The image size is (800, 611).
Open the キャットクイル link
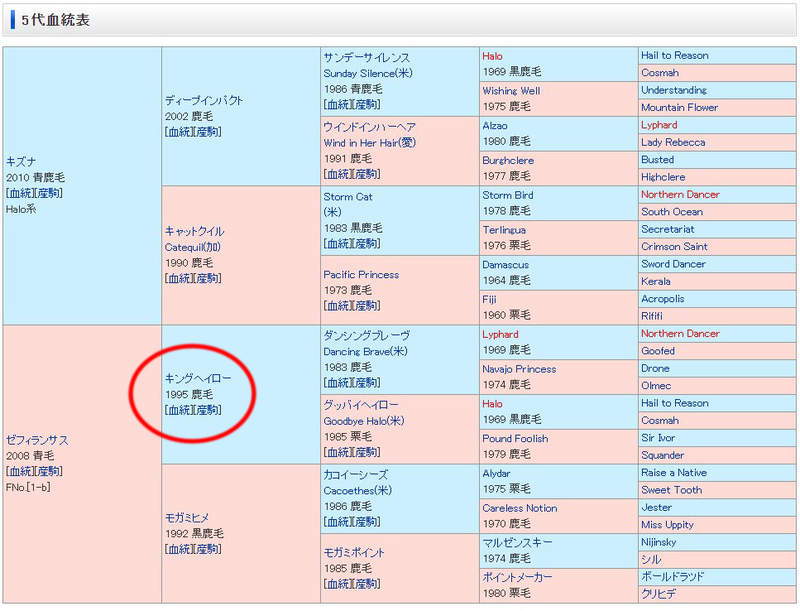(194, 231)
